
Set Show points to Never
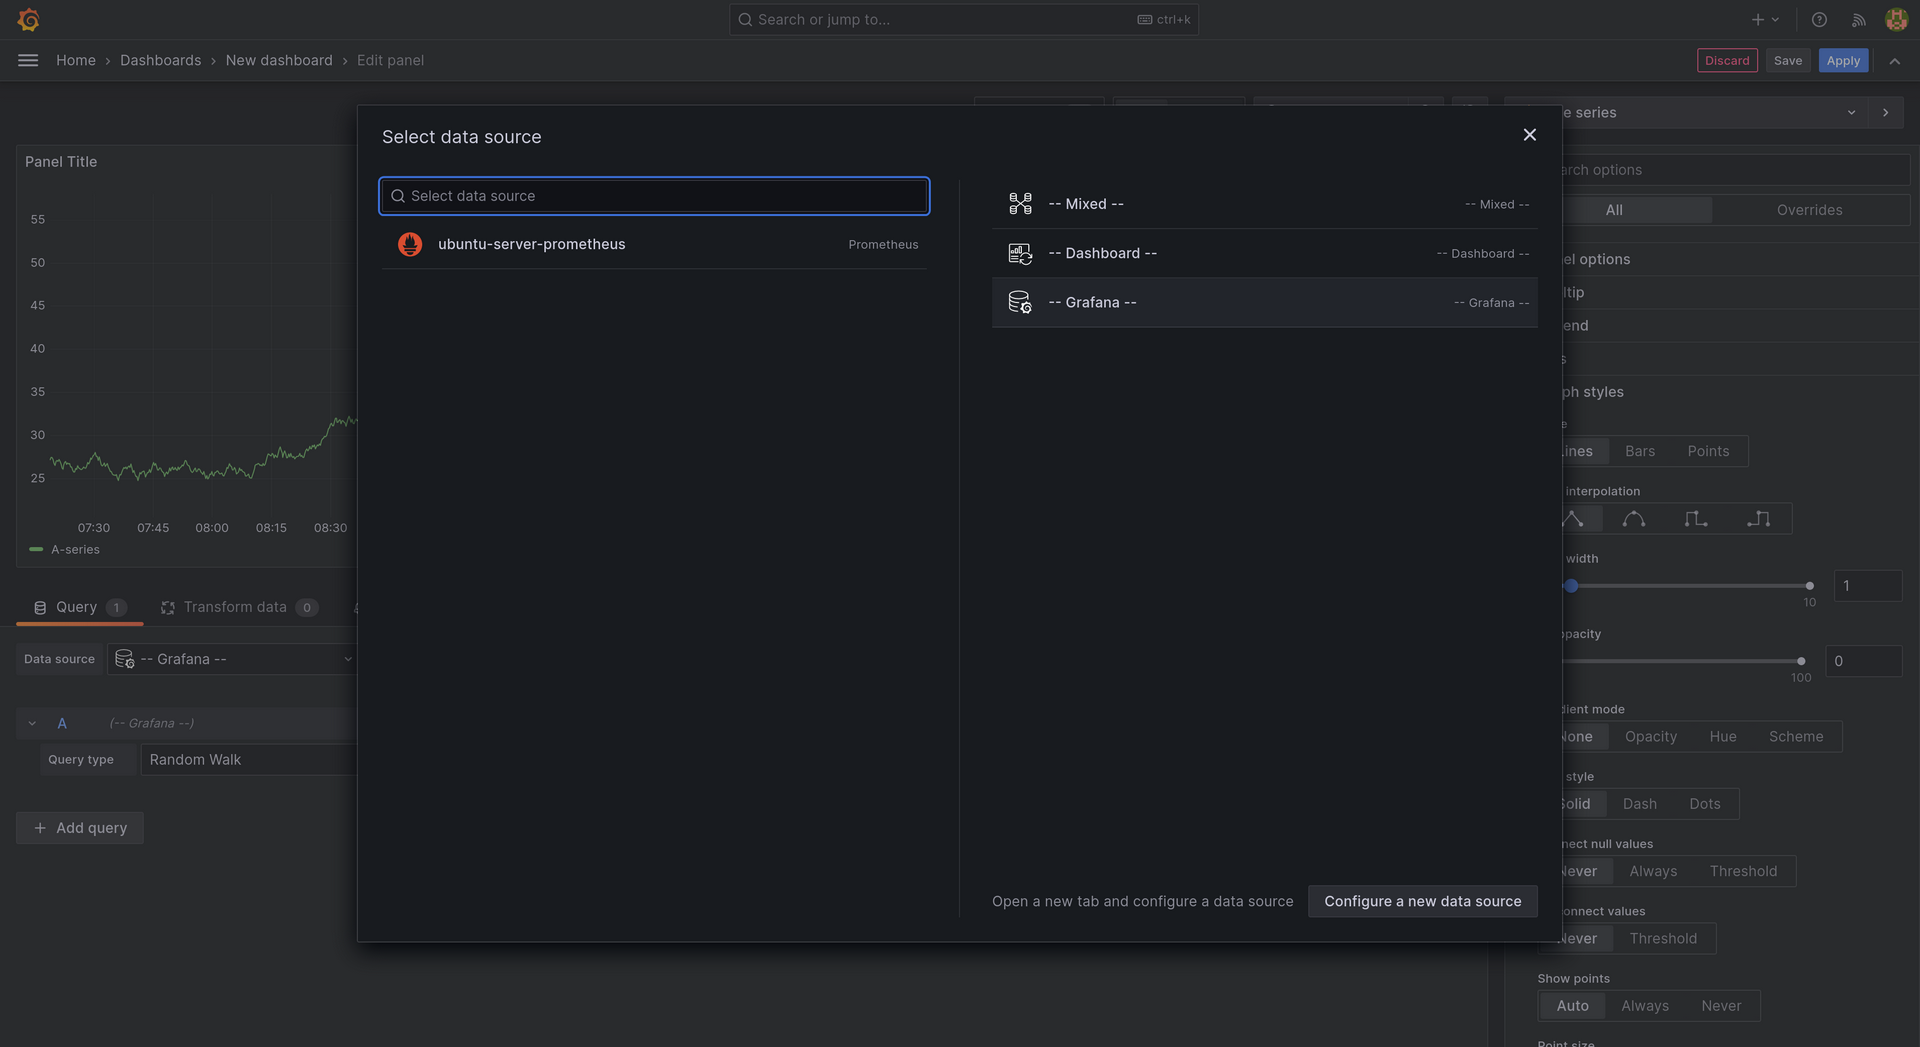point(1721,1006)
